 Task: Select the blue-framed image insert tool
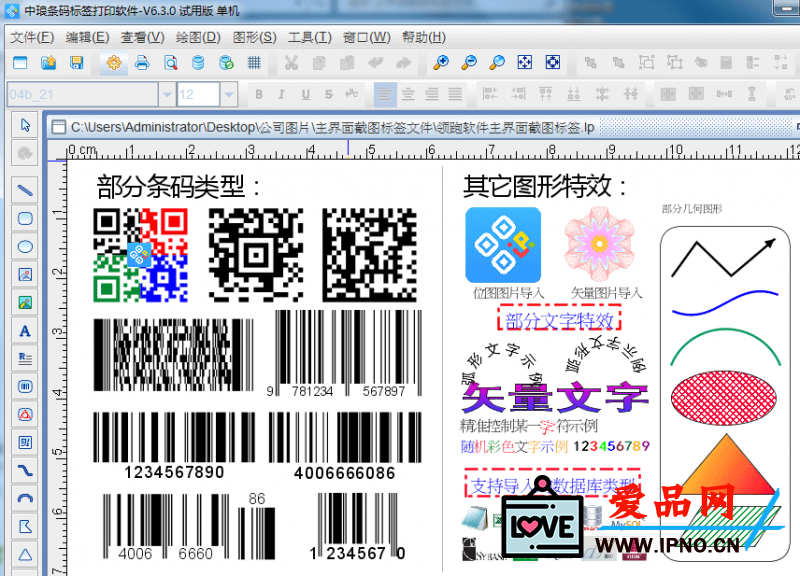pos(25,275)
